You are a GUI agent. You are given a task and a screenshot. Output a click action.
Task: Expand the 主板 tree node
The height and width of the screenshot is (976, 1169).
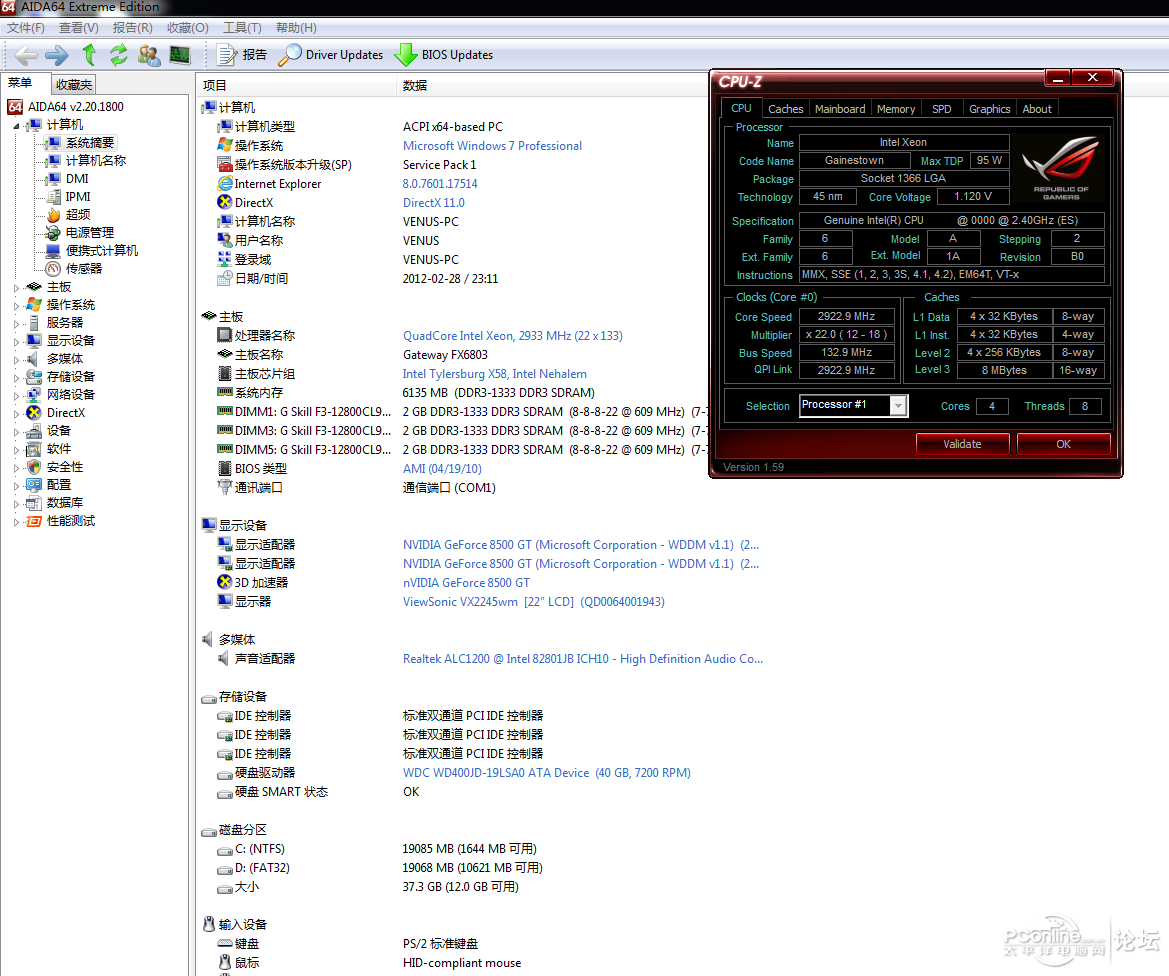point(16,287)
